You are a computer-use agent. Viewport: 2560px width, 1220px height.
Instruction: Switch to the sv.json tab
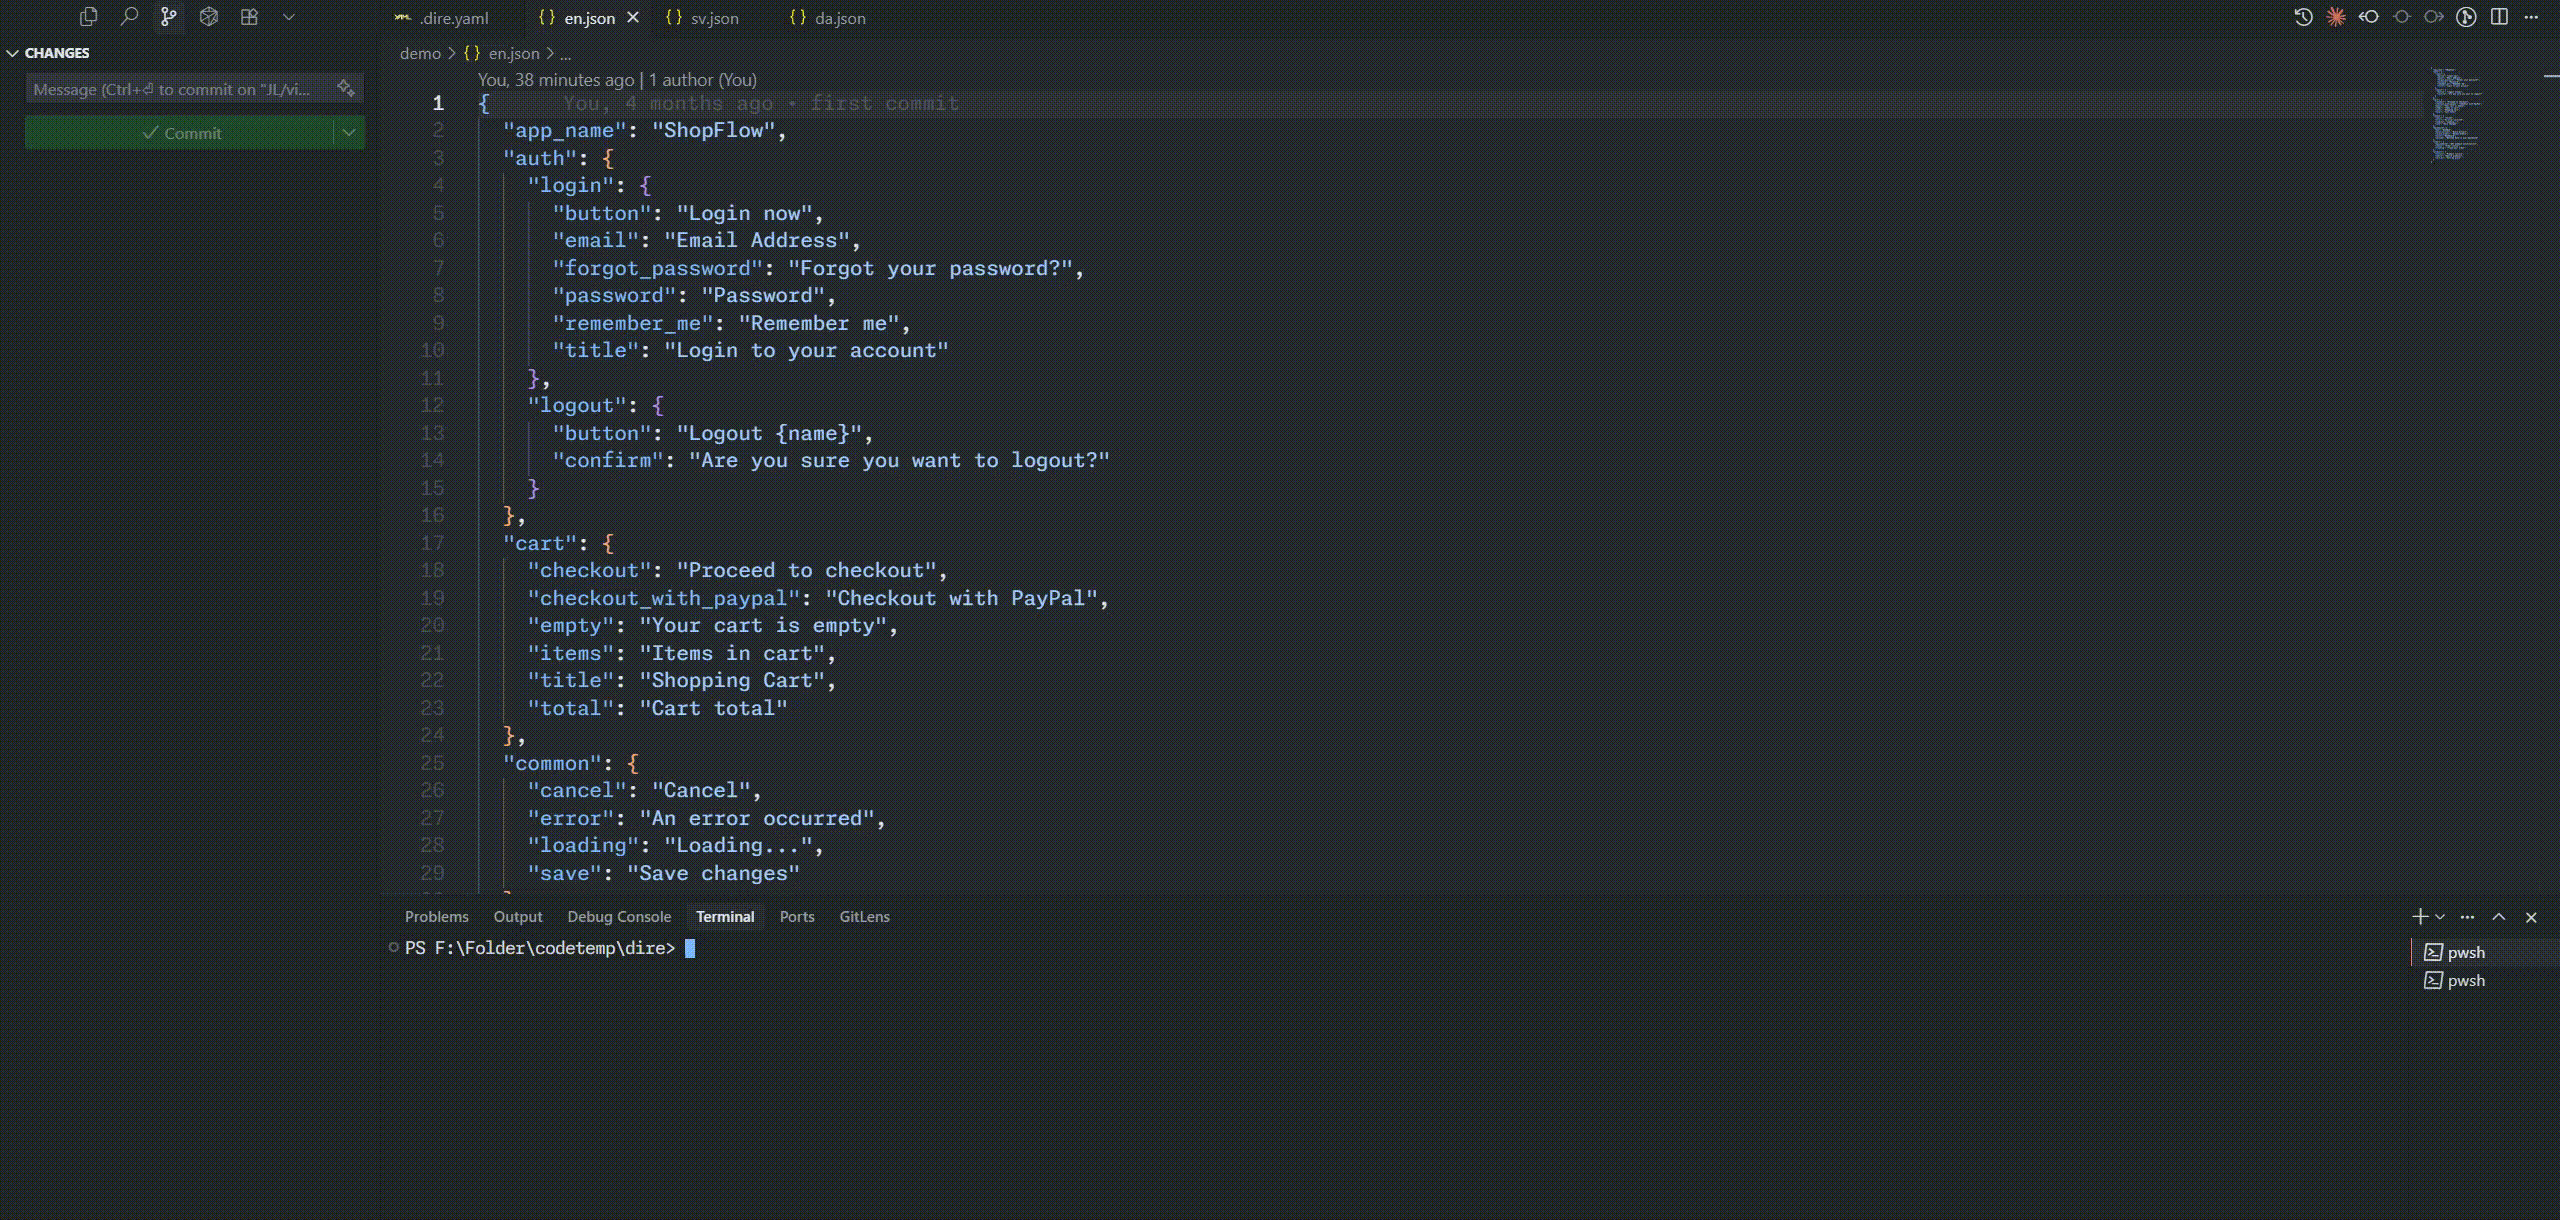pos(714,18)
